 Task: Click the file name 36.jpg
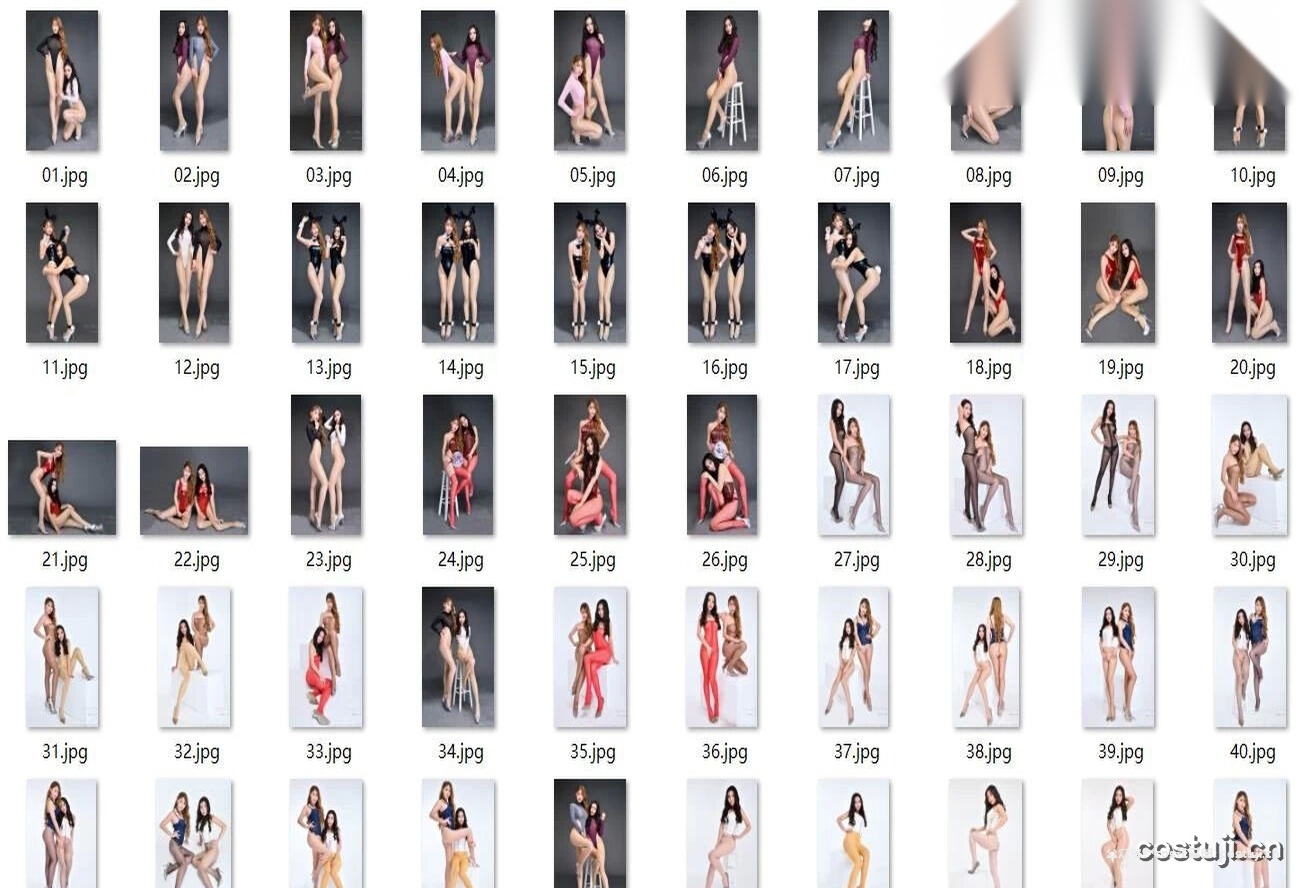pos(725,752)
